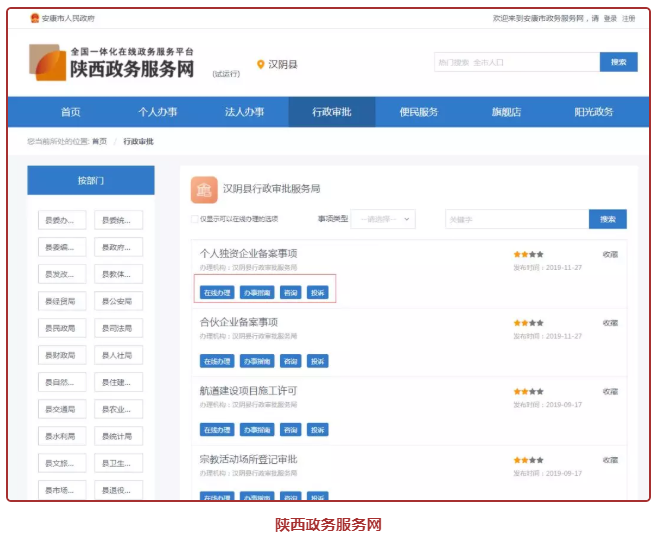The width and height of the screenshot is (661, 538).
Task: Select the 县司法局 department button
Action: [x=118, y=328]
